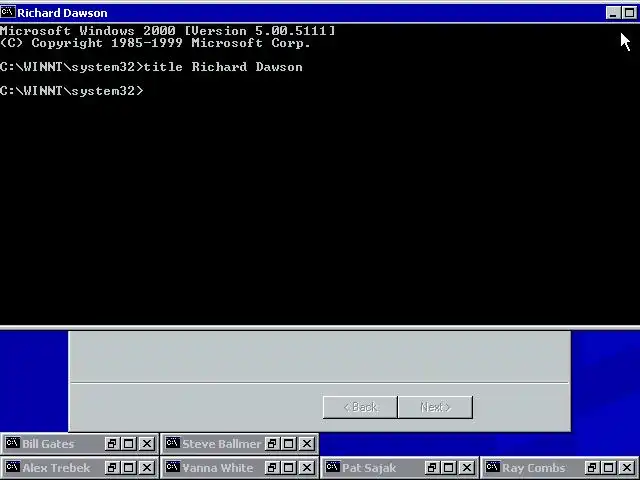Screen dimensions: 640x480
Task: Close the minimized Pat Sajak window
Action: (x=467, y=467)
